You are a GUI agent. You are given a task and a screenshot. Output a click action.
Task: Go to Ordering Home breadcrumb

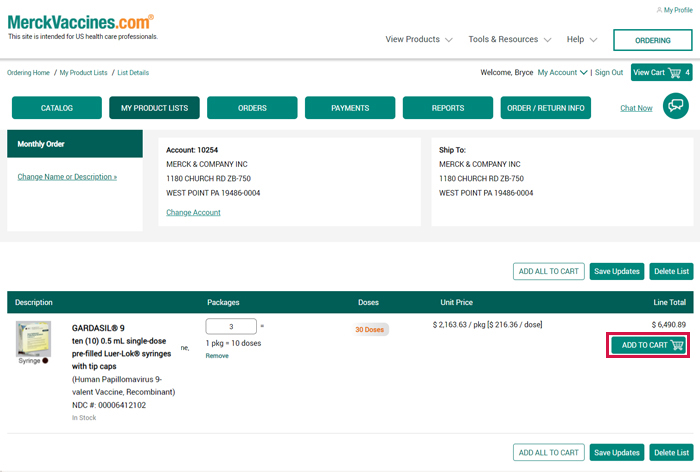click(x=28, y=72)
